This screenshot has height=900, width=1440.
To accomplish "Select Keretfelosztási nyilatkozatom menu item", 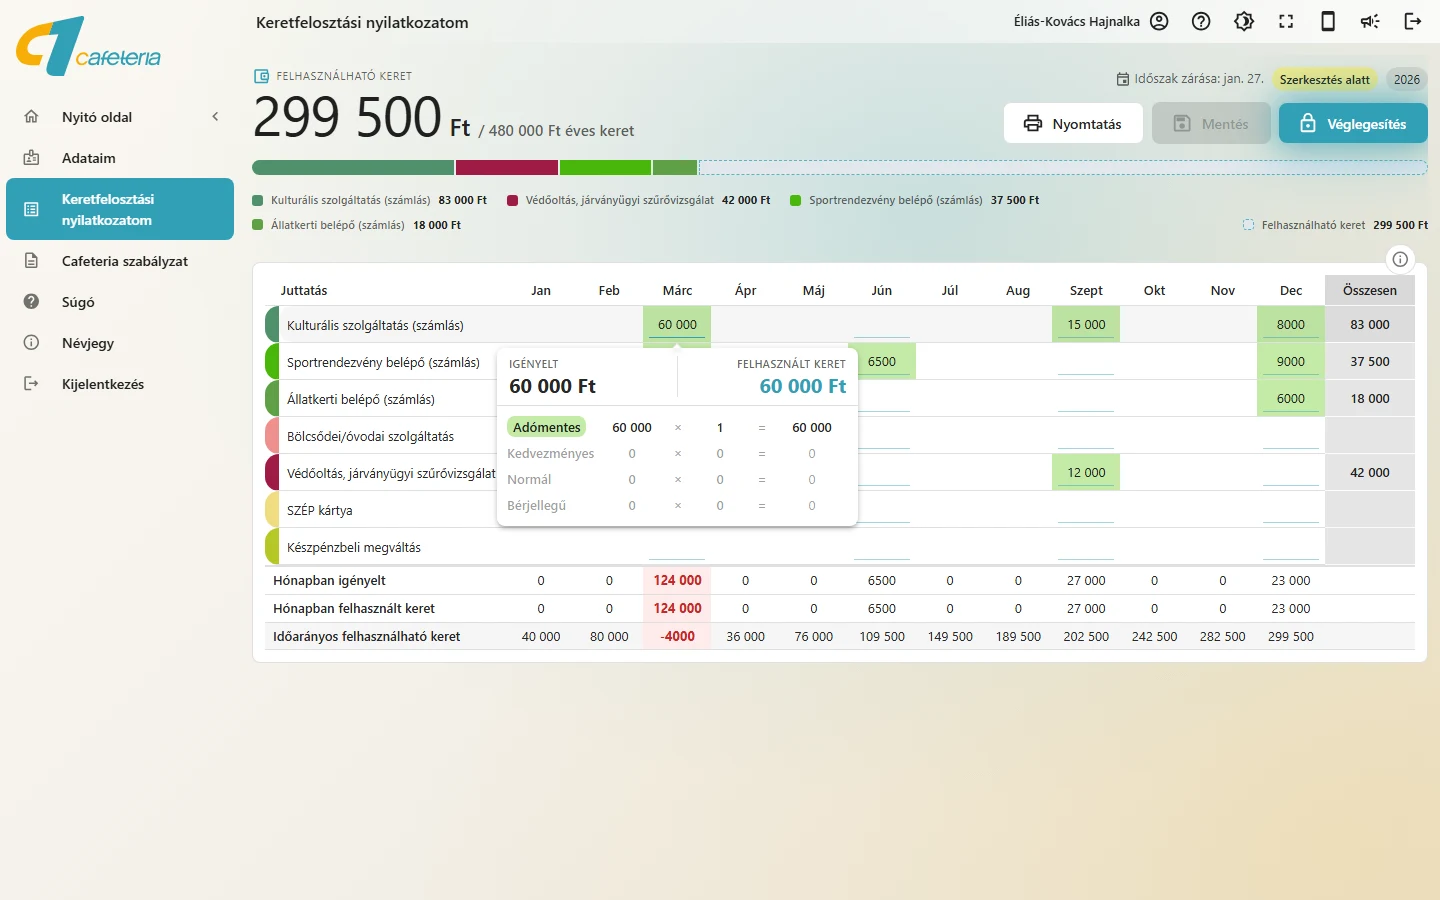I will (x=120, y=209).
